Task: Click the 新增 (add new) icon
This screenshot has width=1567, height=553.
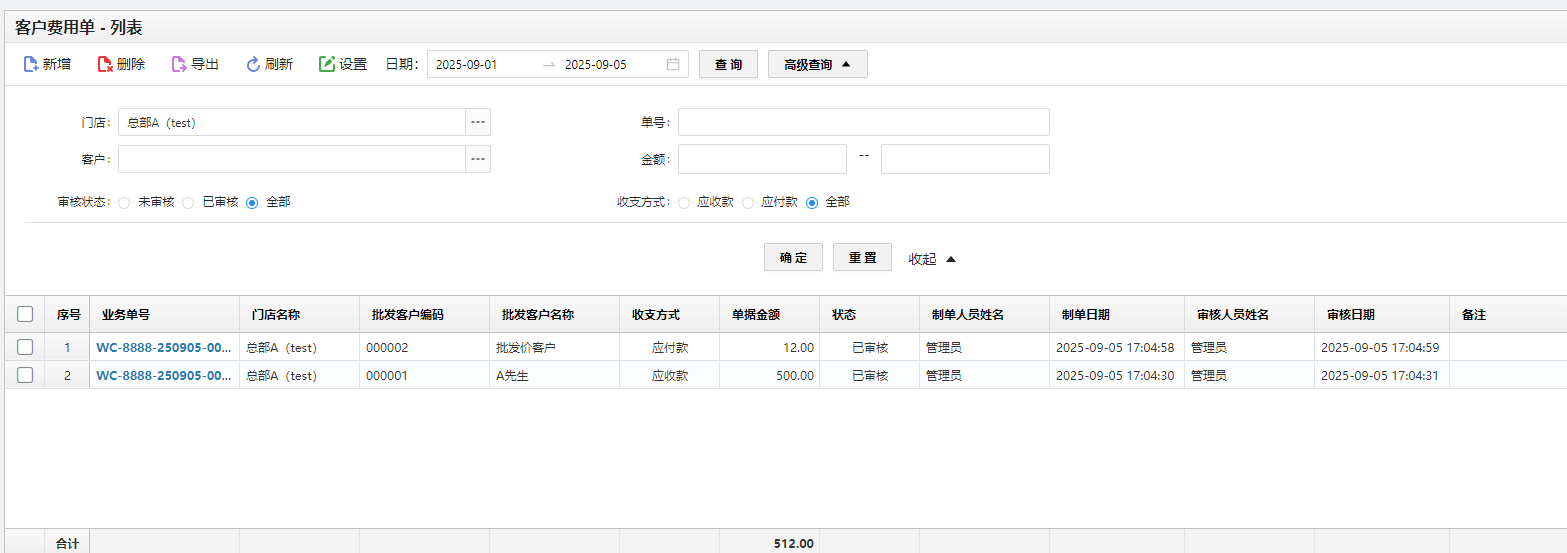Action: click(31, 64)
